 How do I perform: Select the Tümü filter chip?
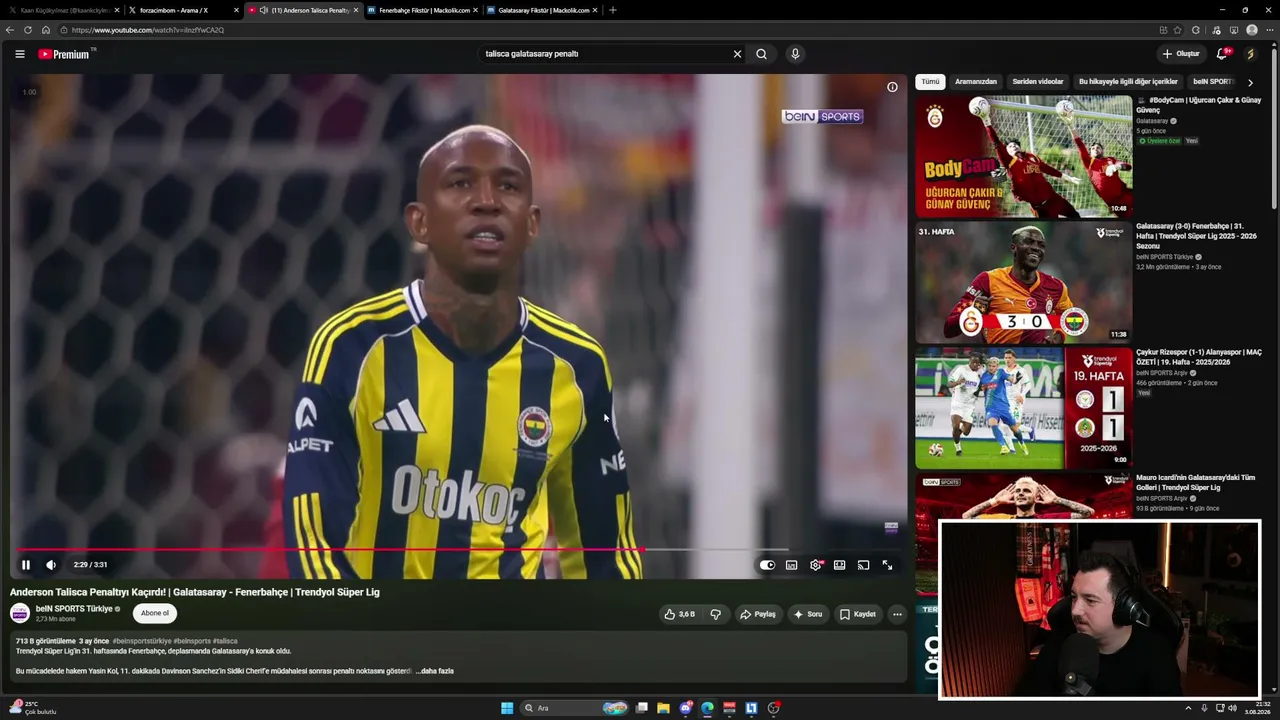coord(930,82)
